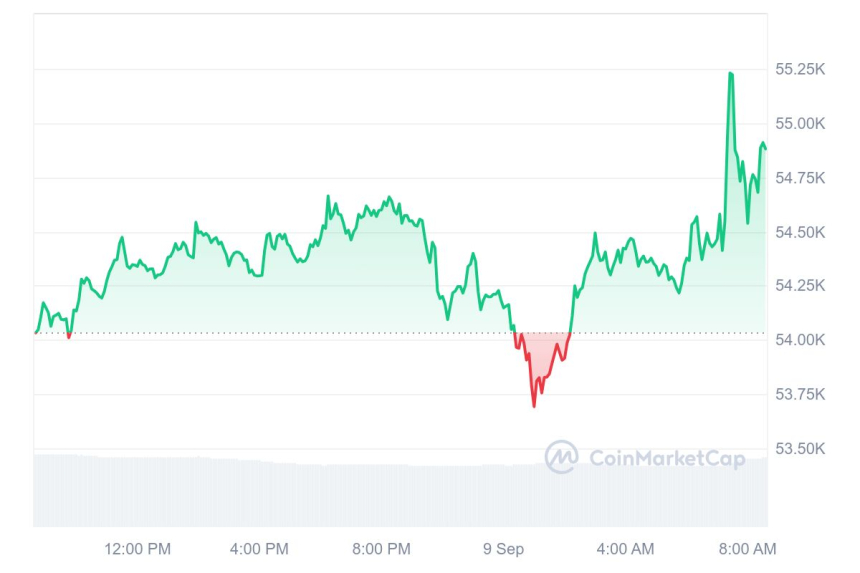The width and height of the screenshot is (860, 573).
Task: Select the 8:00 PM time marker
Action: pos(381,548)
